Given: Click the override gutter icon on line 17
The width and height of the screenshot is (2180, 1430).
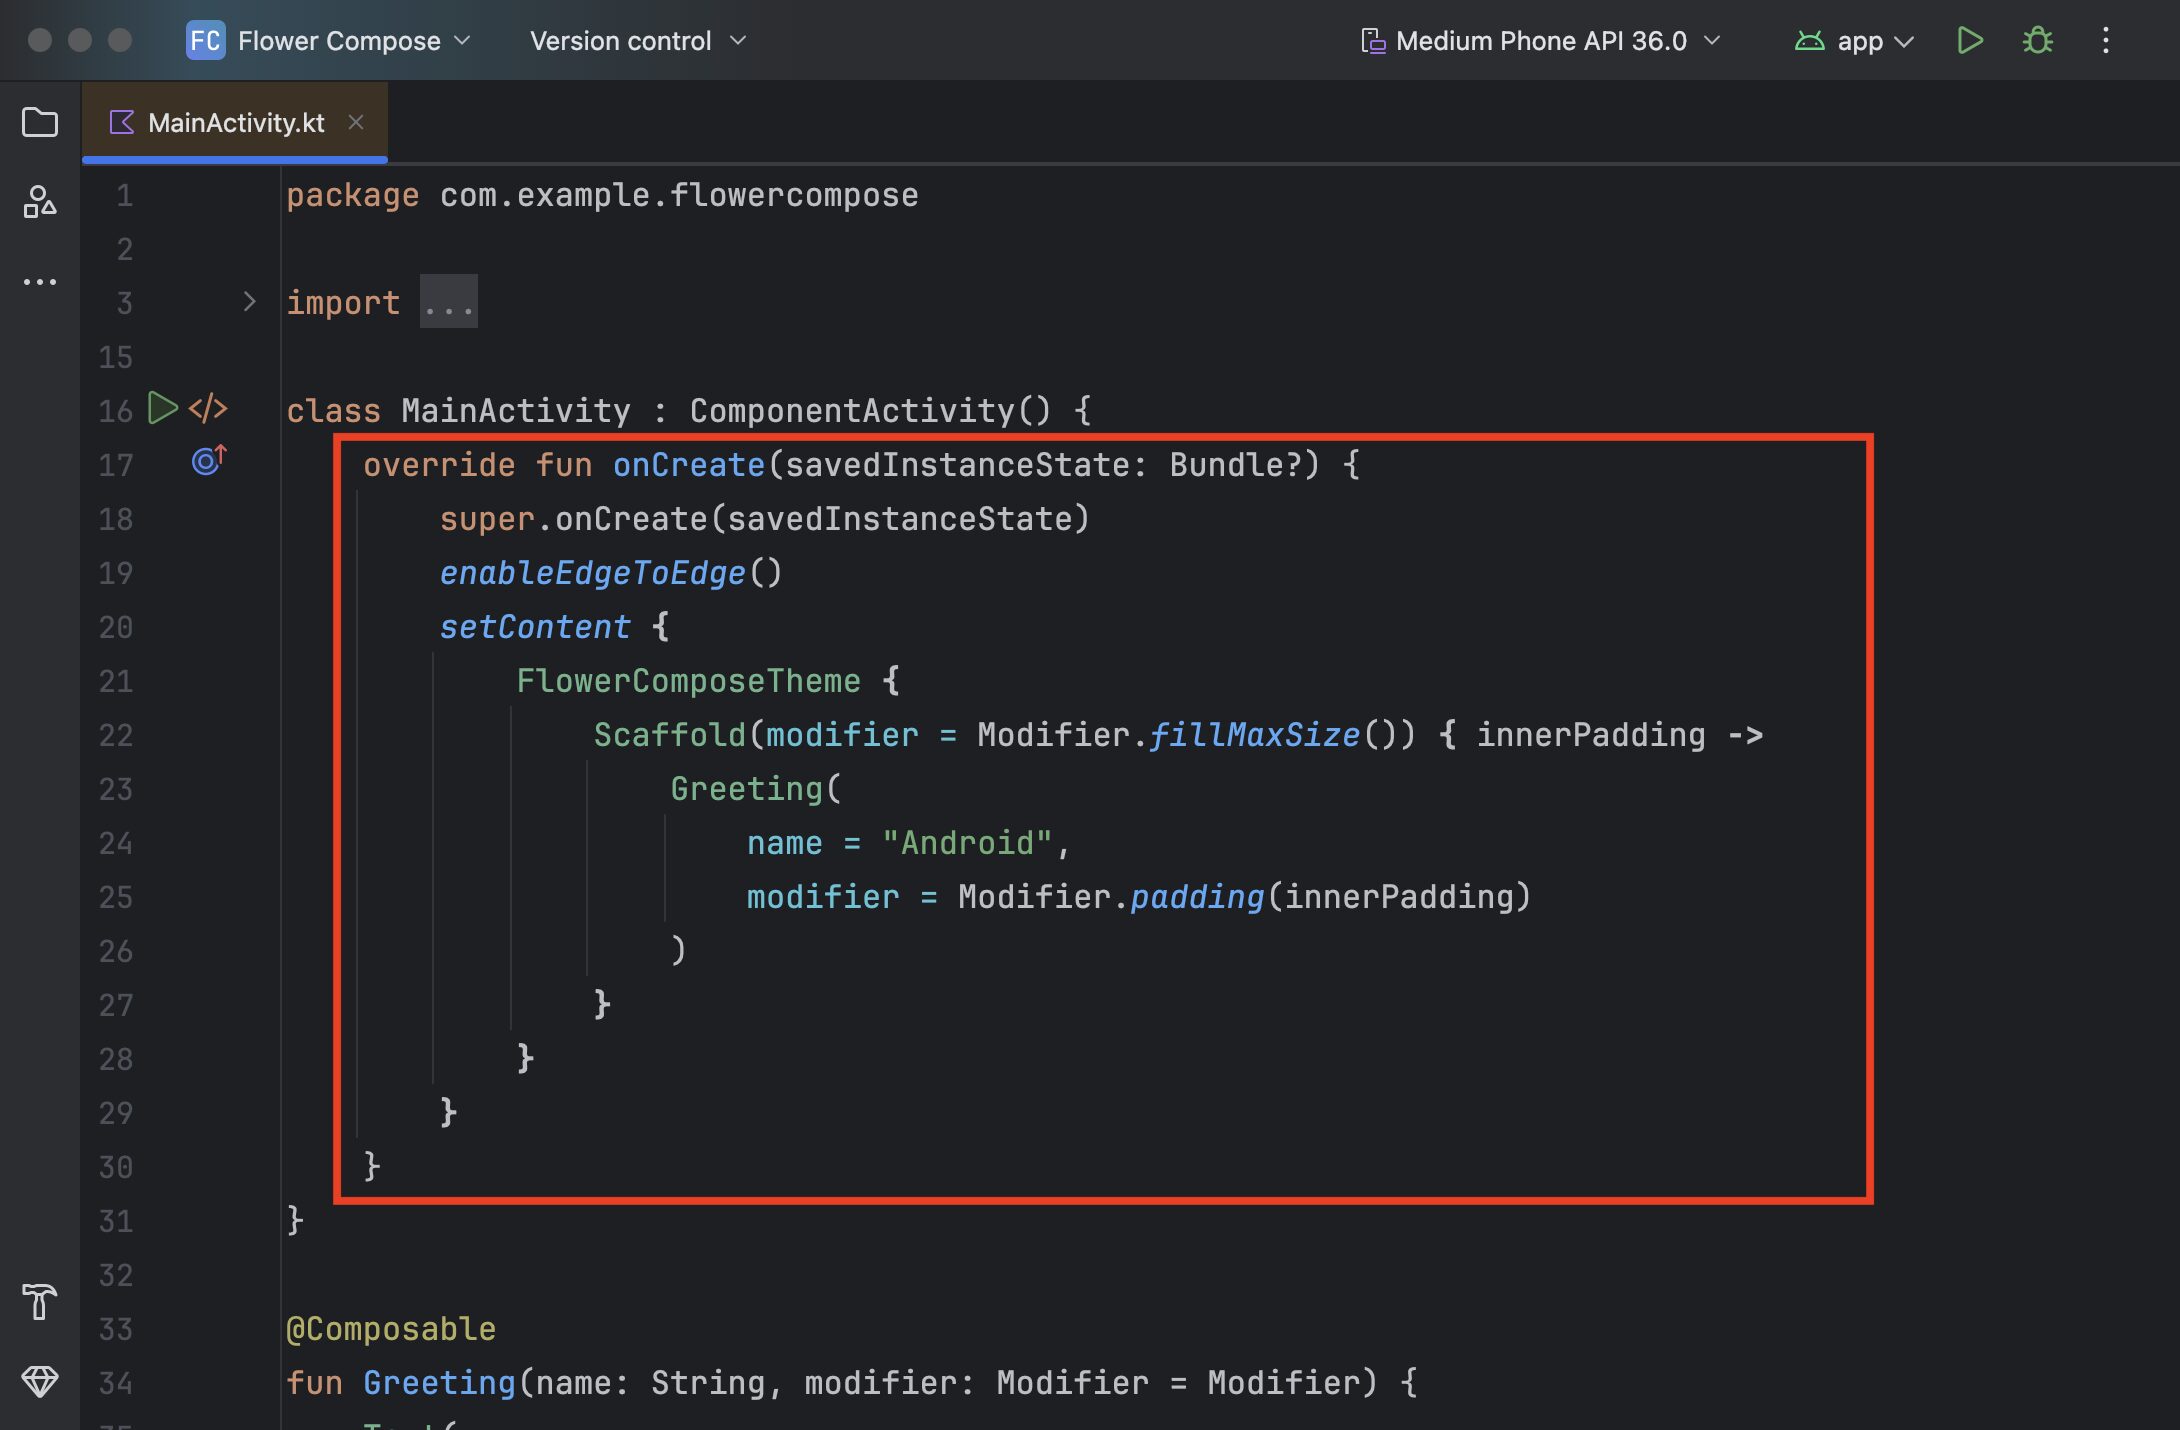Looking at the screenshot, I should [209, 460].
